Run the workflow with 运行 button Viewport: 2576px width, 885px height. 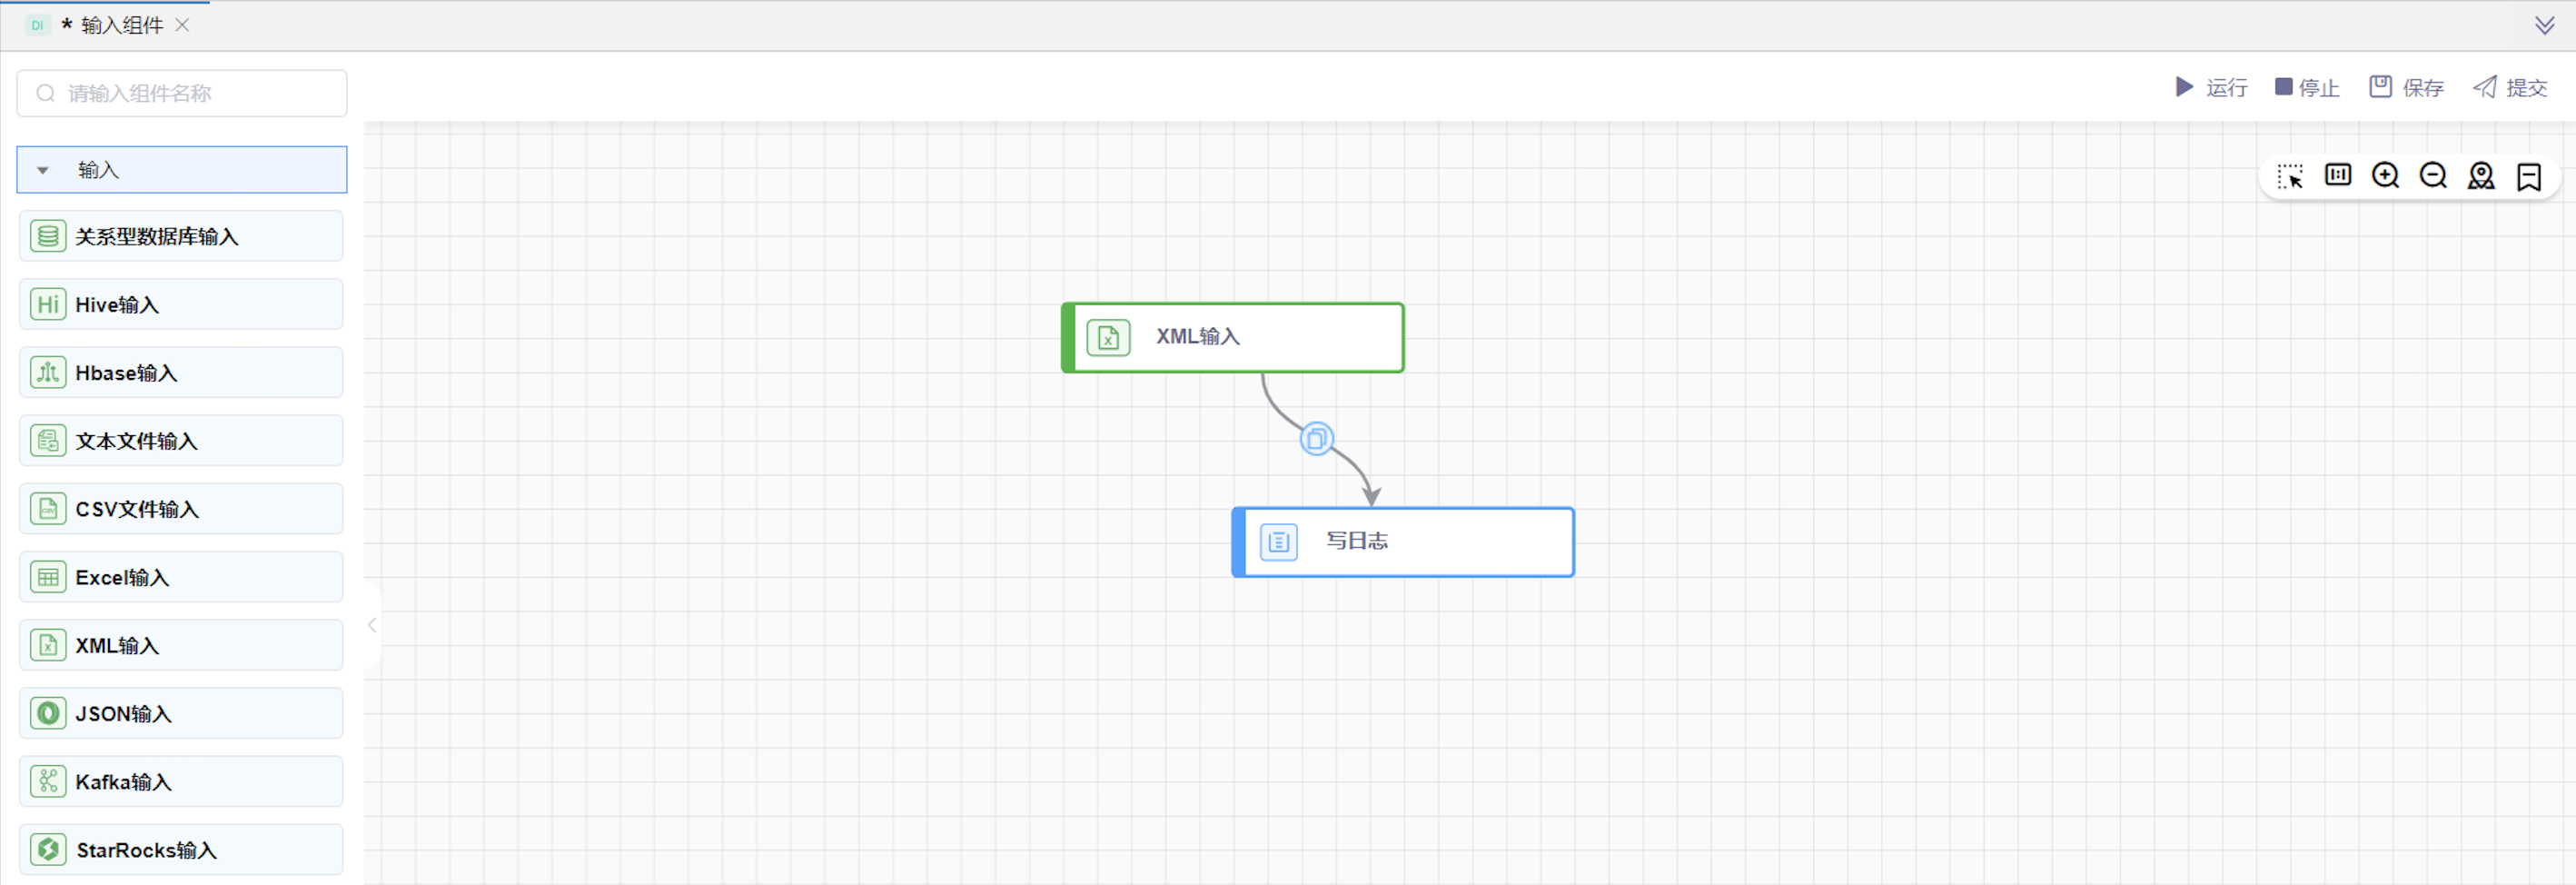2211,88
